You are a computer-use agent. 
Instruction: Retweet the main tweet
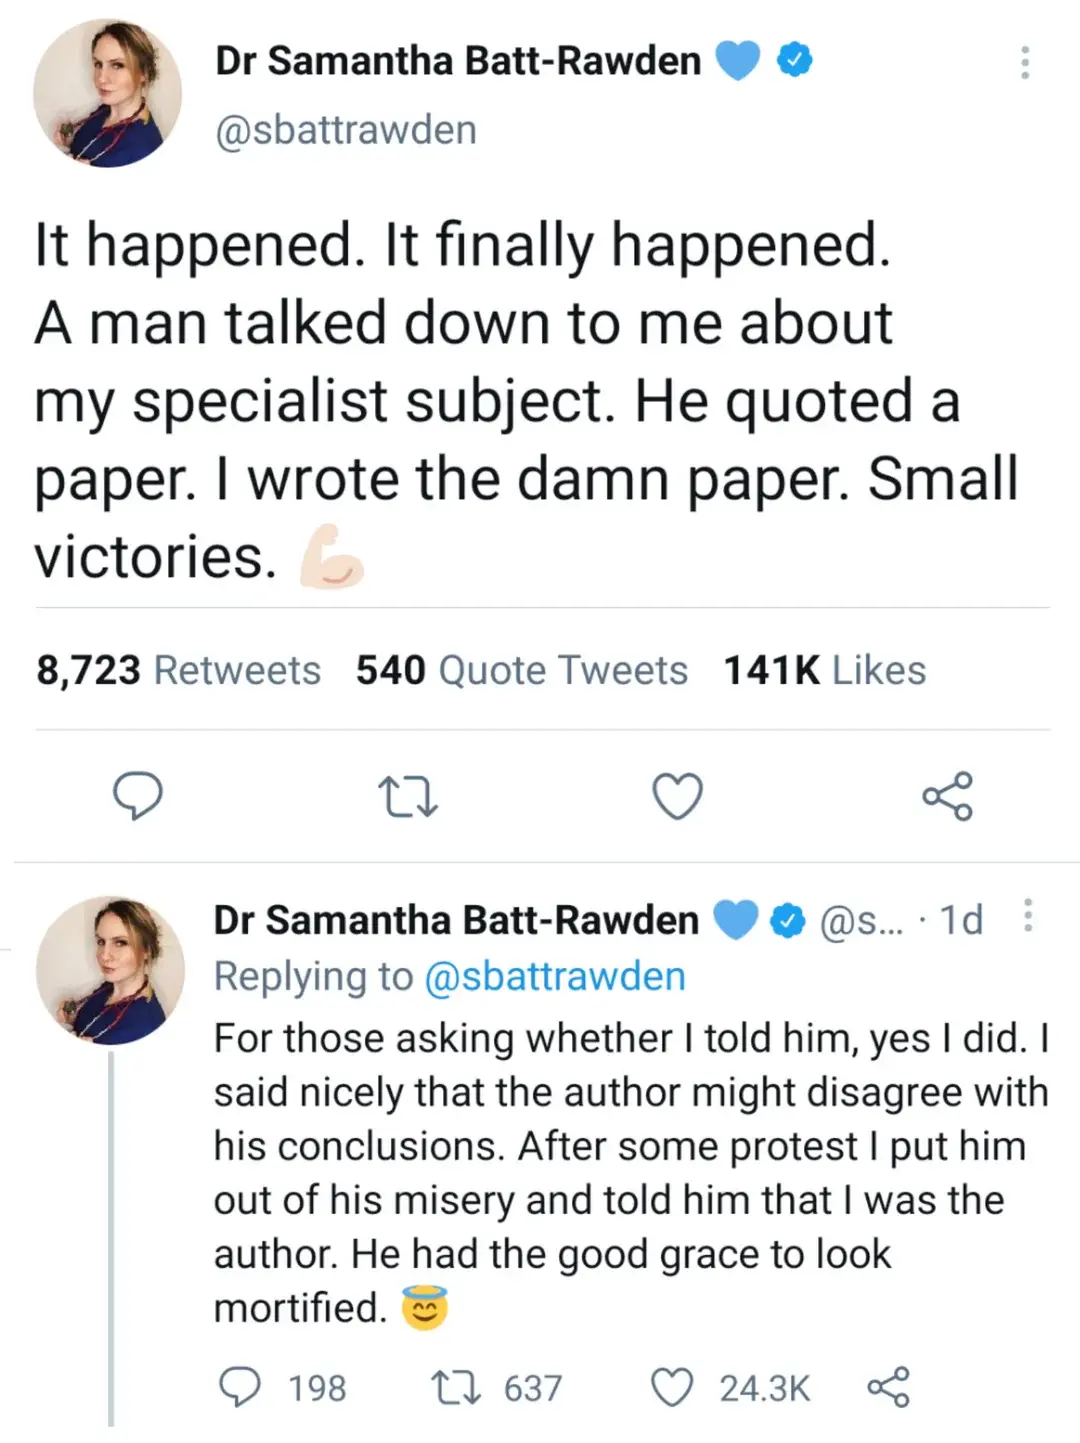coord(409,797)
